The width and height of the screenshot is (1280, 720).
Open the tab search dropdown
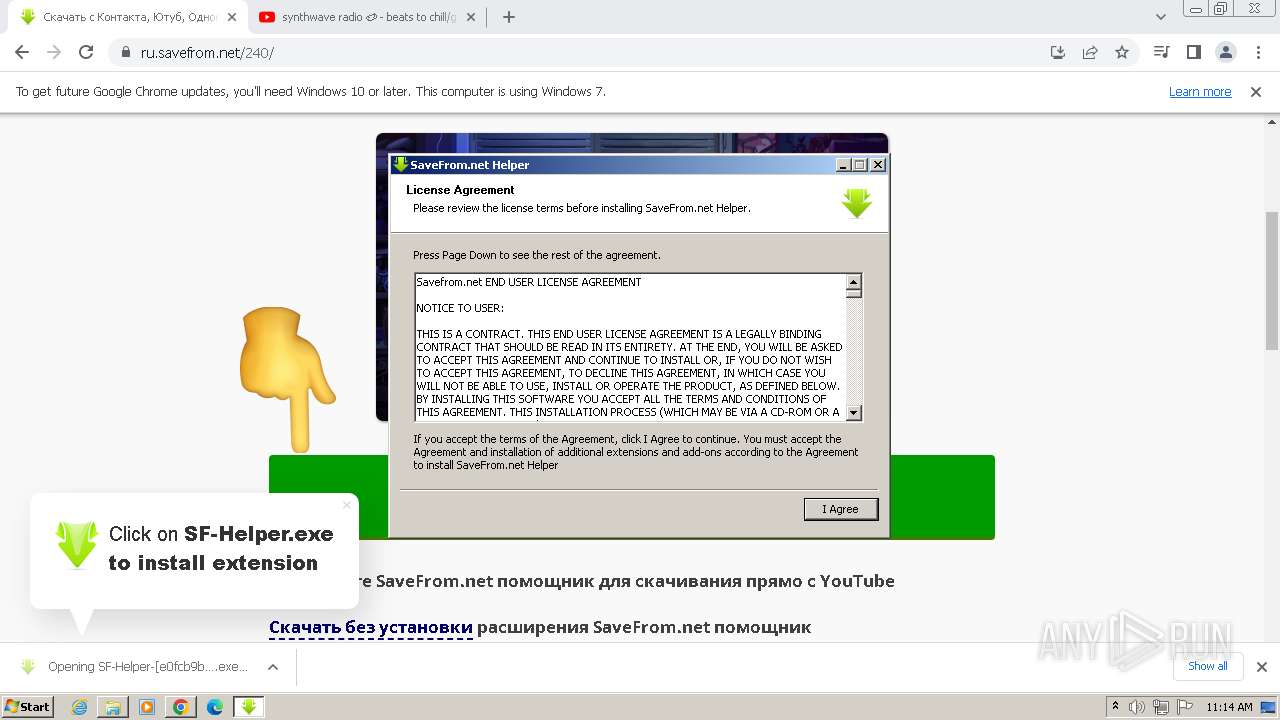pyautogui.click(x=1161, y=17)
